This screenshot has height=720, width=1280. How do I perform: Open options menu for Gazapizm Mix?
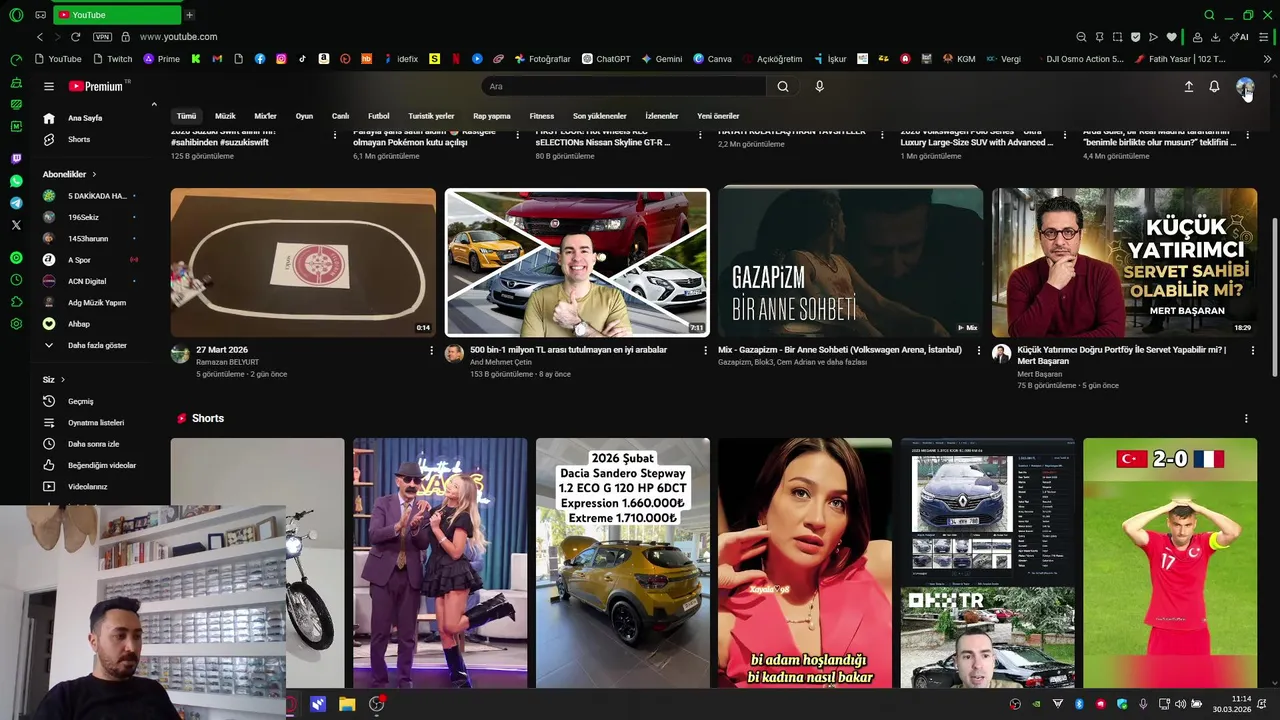[978, 351]
